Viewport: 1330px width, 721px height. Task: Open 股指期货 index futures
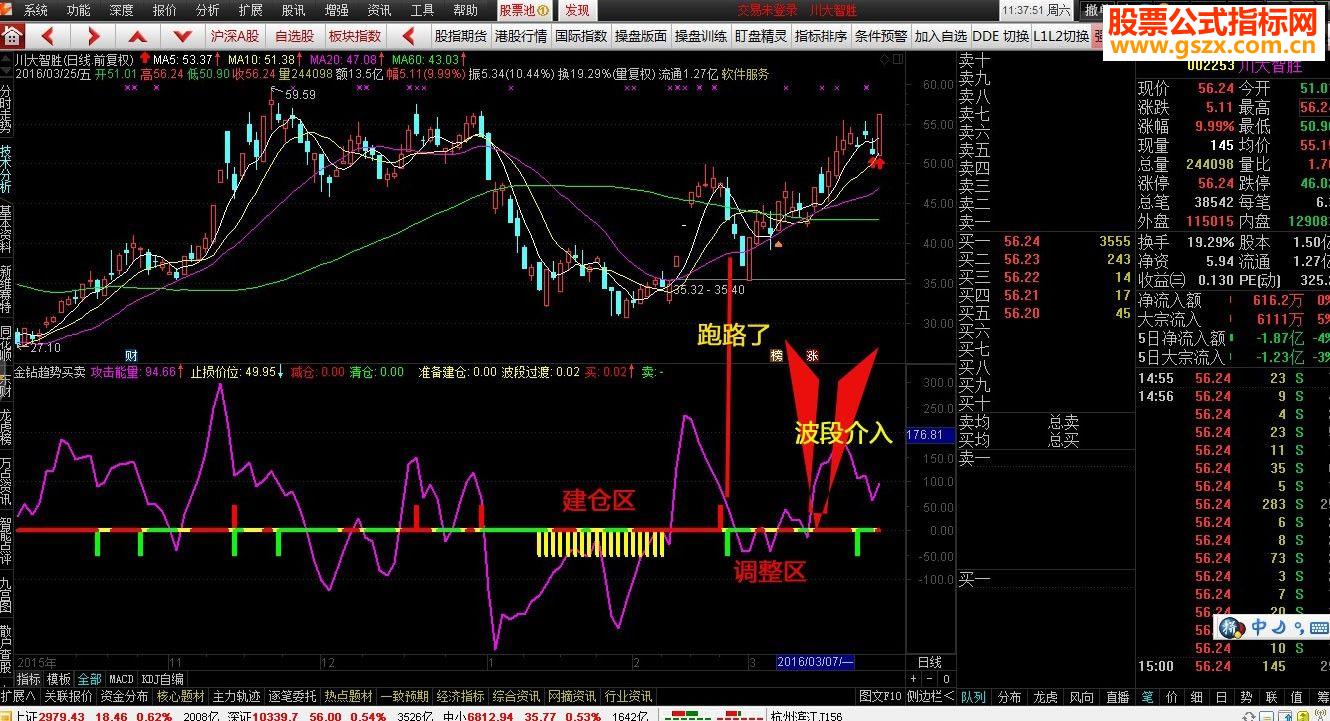459,36
